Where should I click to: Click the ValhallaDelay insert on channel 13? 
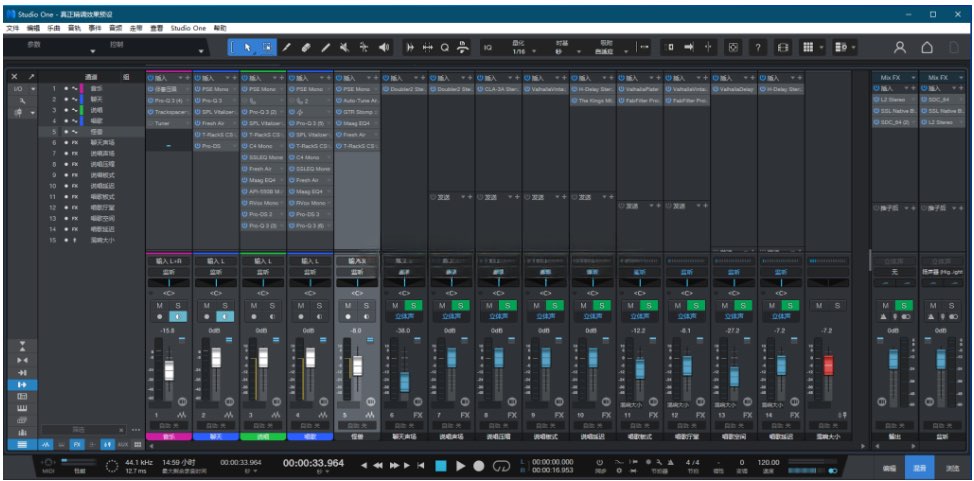tap(734, 89)
